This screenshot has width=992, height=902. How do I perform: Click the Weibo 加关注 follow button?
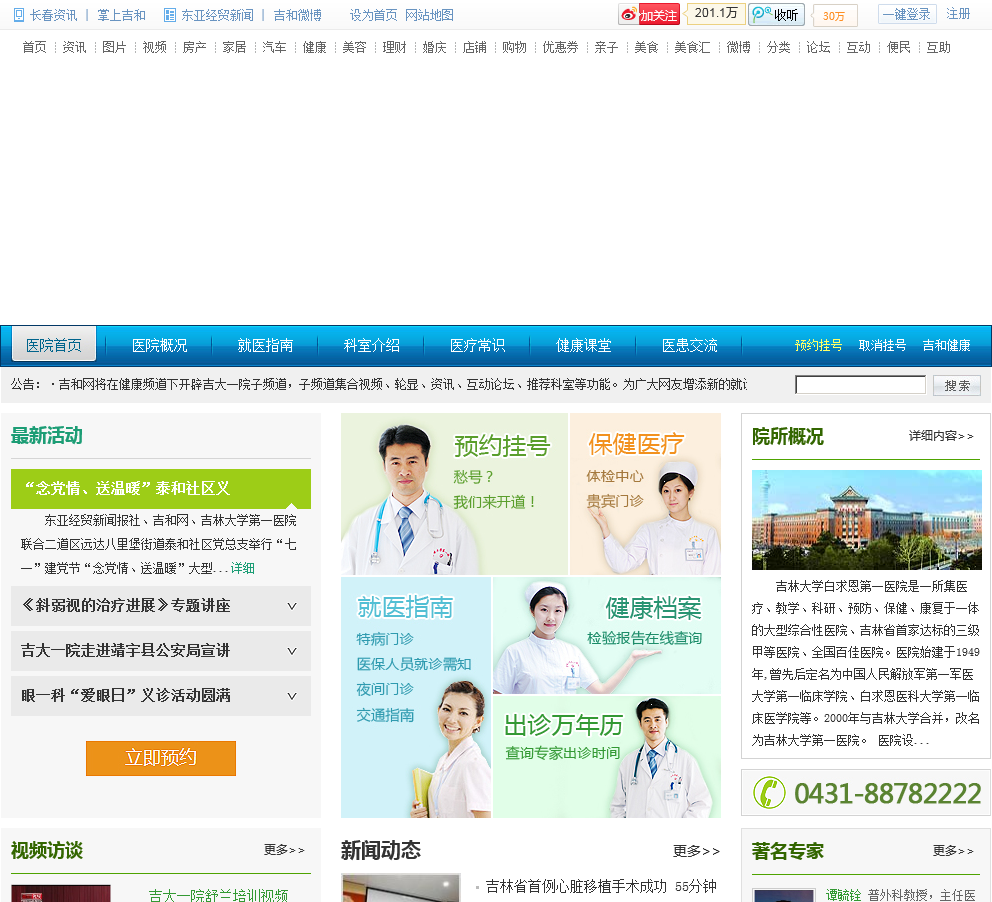point(649,15)
